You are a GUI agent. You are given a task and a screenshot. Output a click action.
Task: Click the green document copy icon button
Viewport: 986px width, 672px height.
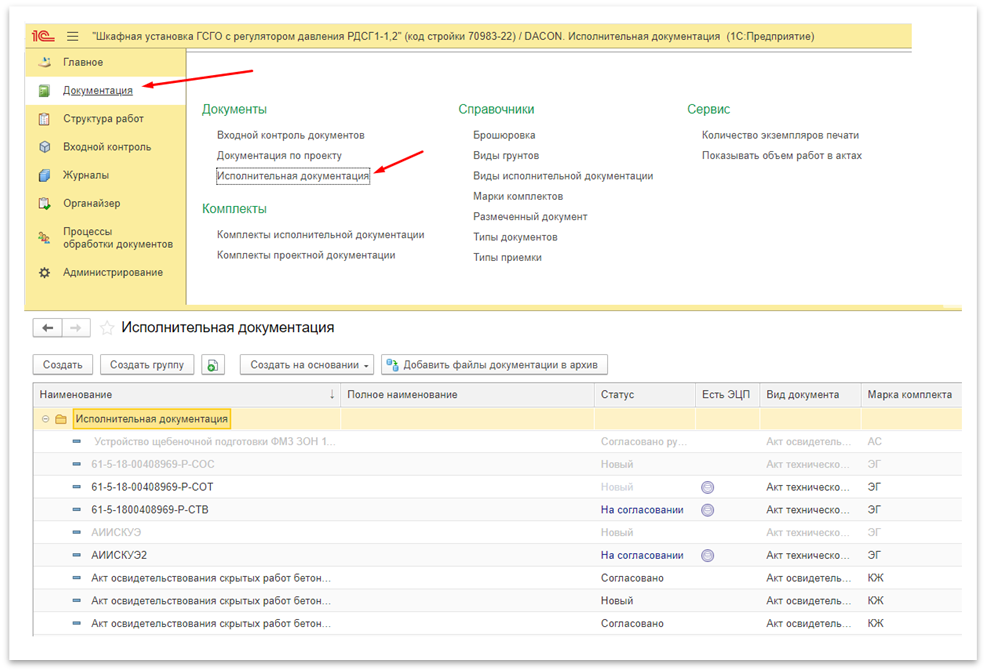point(212,365)
